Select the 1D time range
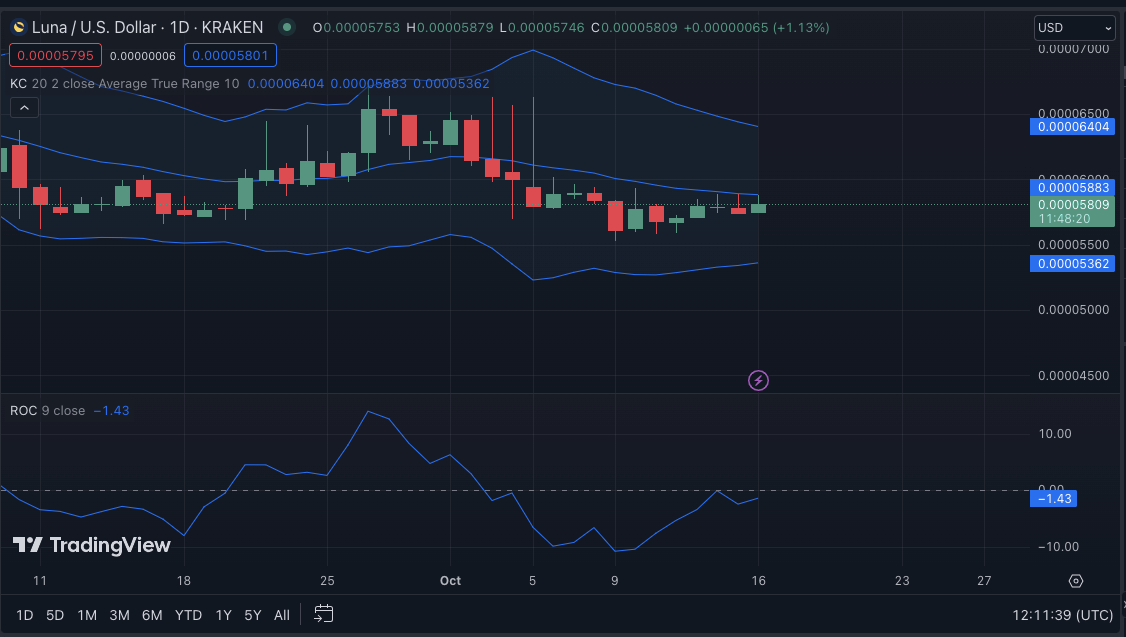Screen dimensions: 1126x637 [x=24, y=615]
